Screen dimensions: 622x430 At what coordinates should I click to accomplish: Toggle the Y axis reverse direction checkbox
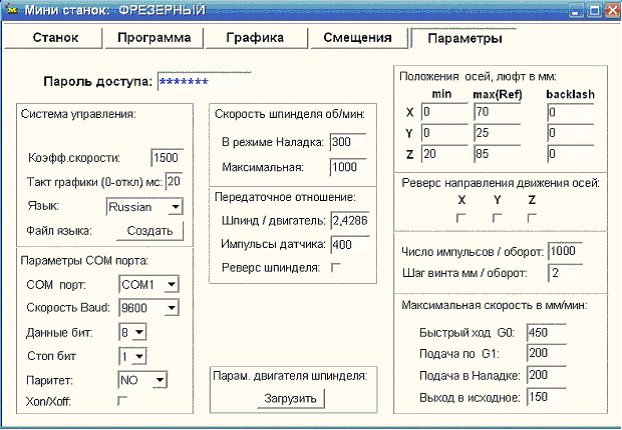(497, 218)
